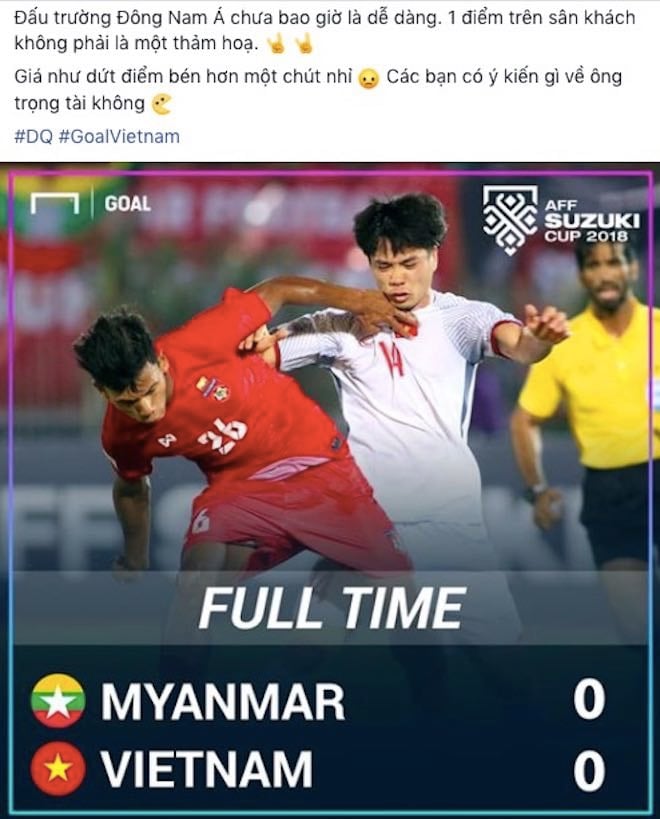
Task: Click the sad face emoji in post
Action: pyautogui.click(x=369, y=78)
